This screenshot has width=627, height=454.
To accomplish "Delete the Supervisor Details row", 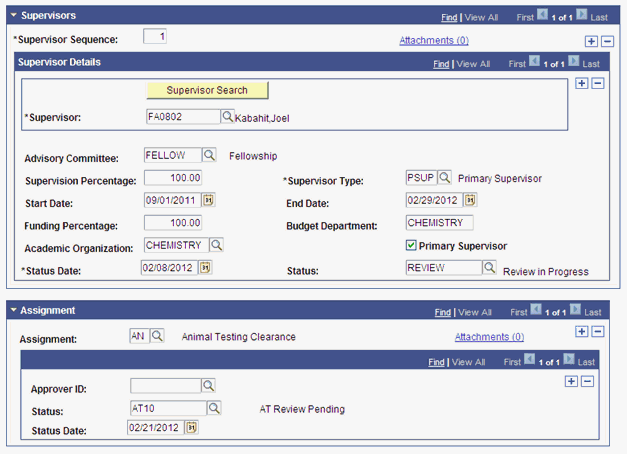I will 597,83.
